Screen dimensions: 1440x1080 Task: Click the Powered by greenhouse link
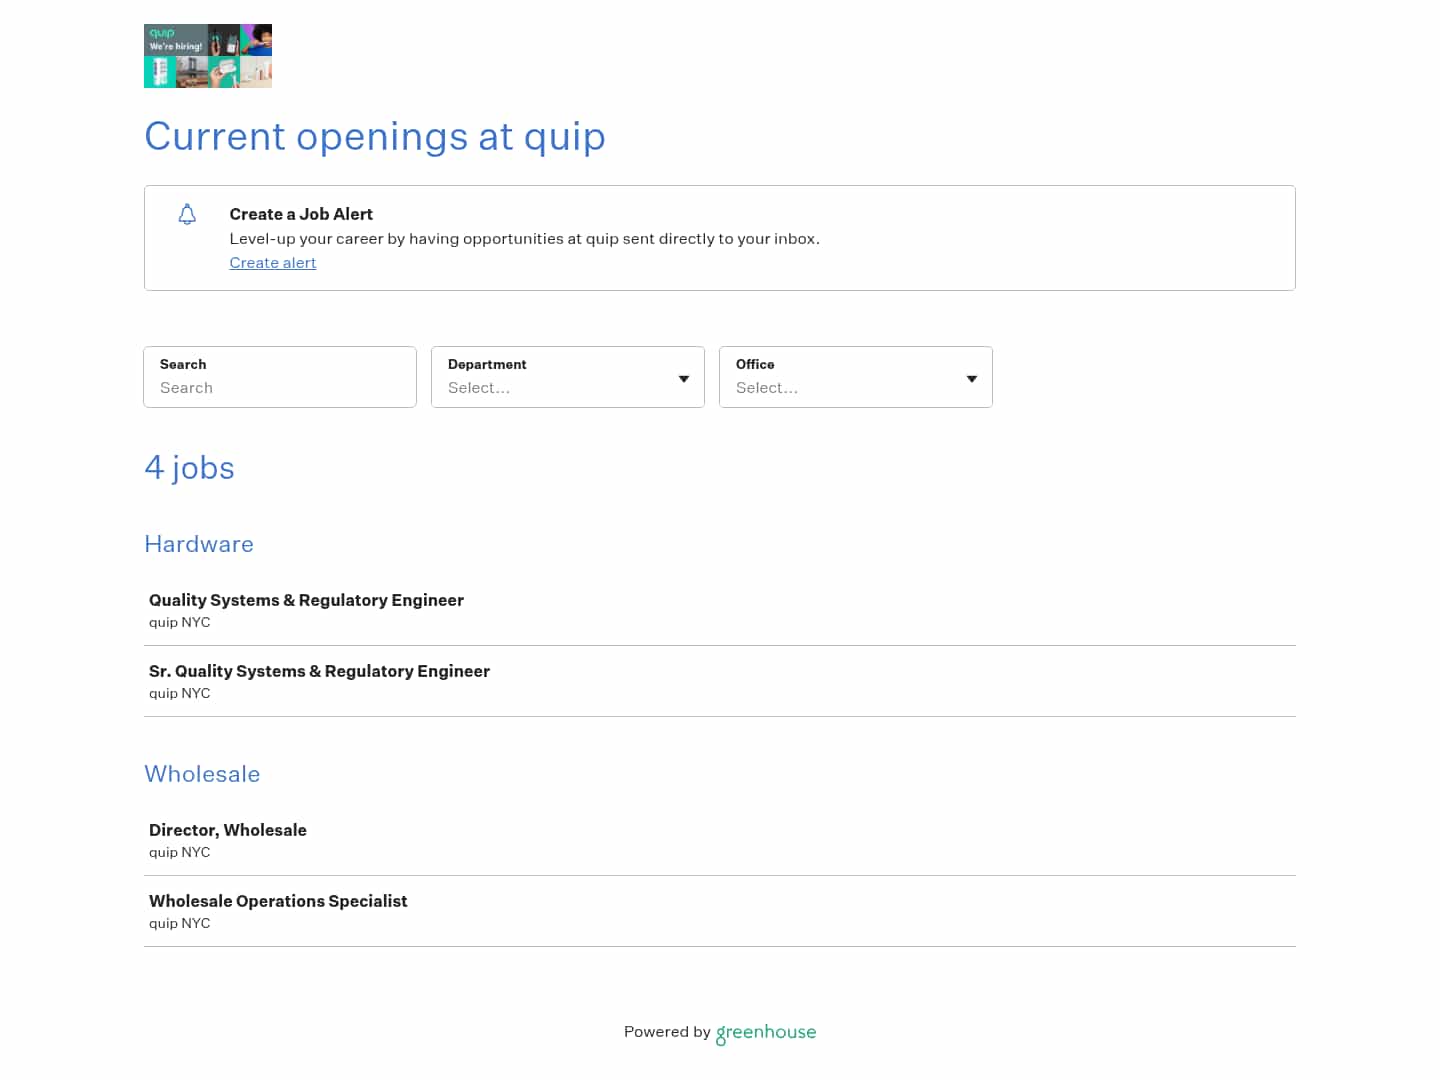(x=719, y=1033)
